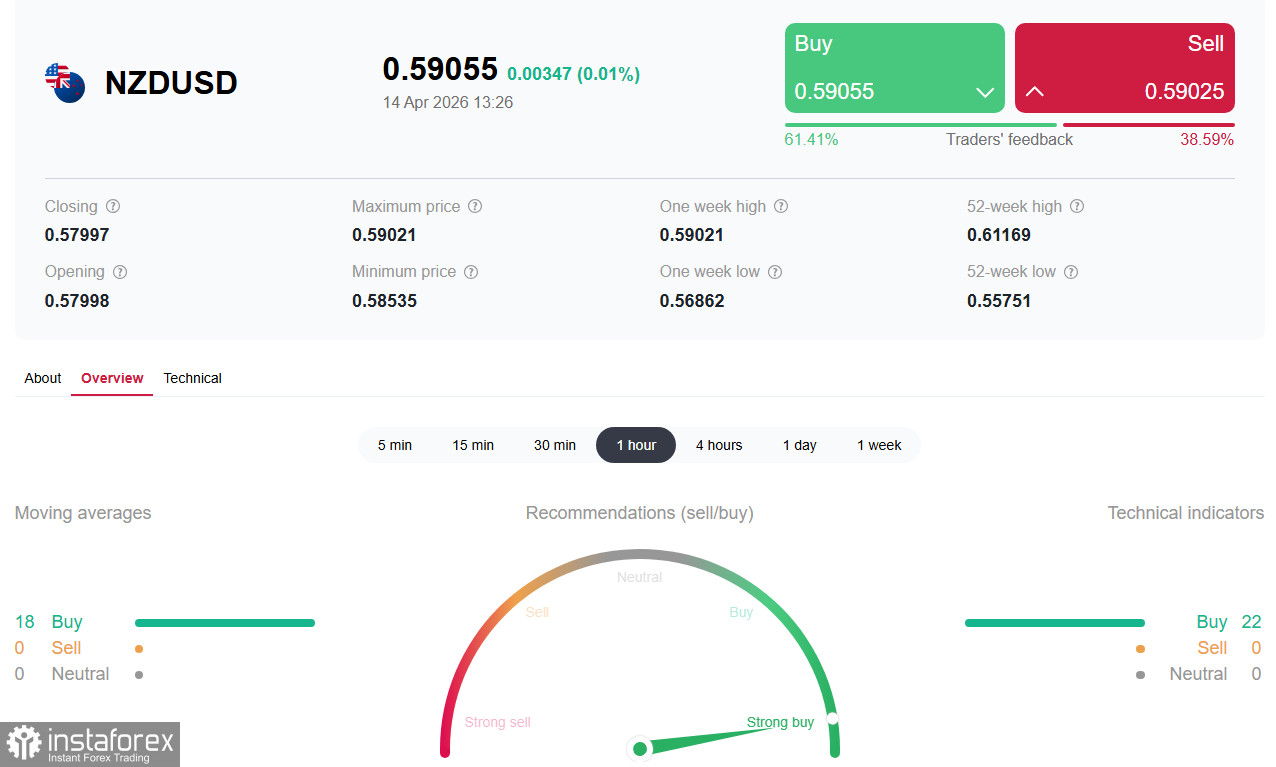
Task: Click the Minimum price value 0.58535
Action: (384, 301)
